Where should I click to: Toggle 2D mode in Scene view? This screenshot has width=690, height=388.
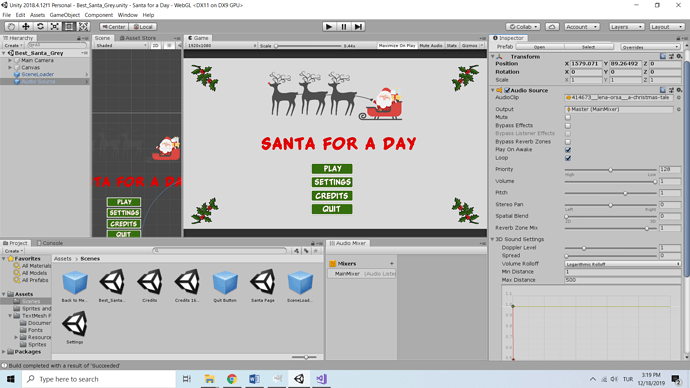(155, 45)
